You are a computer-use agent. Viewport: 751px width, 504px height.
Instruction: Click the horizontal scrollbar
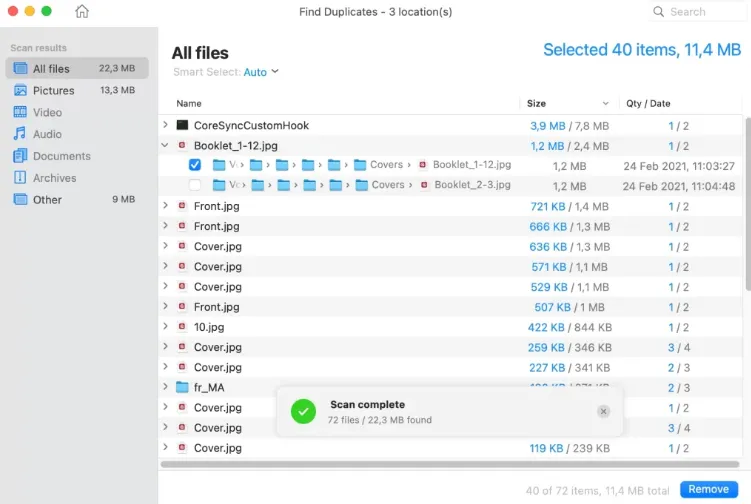[450, 464]
